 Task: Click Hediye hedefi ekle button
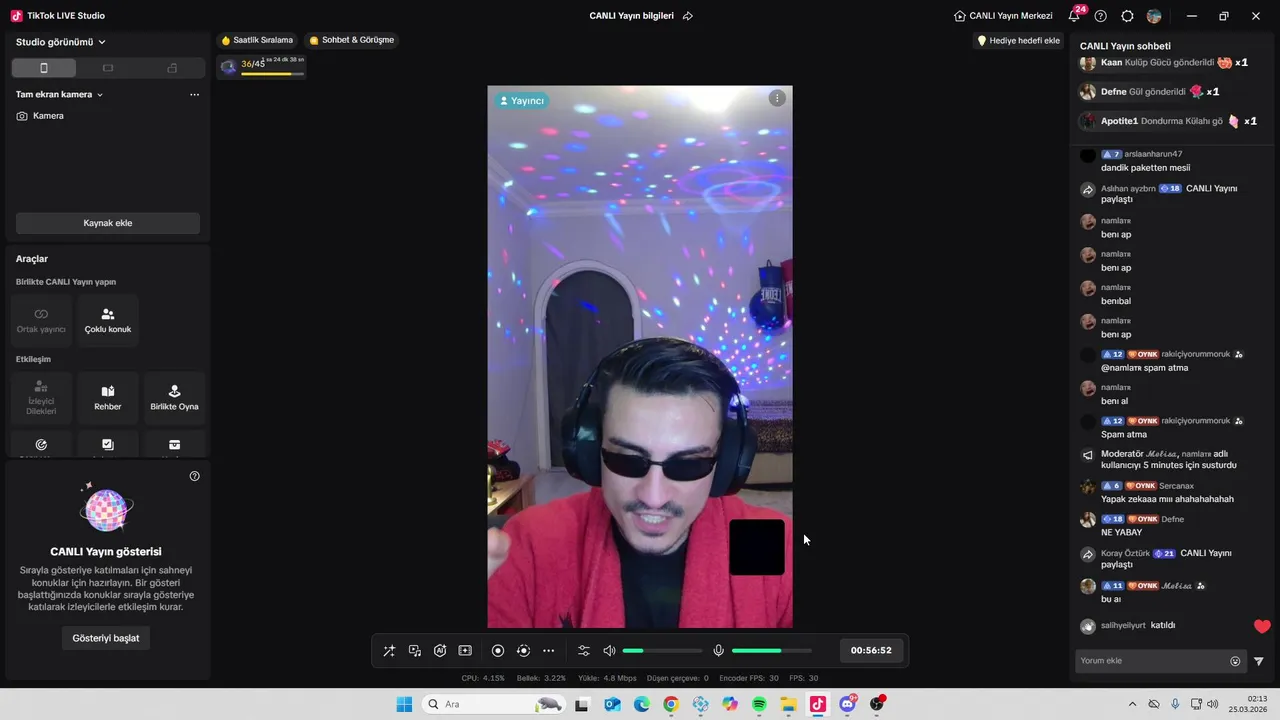point(1019,41)
